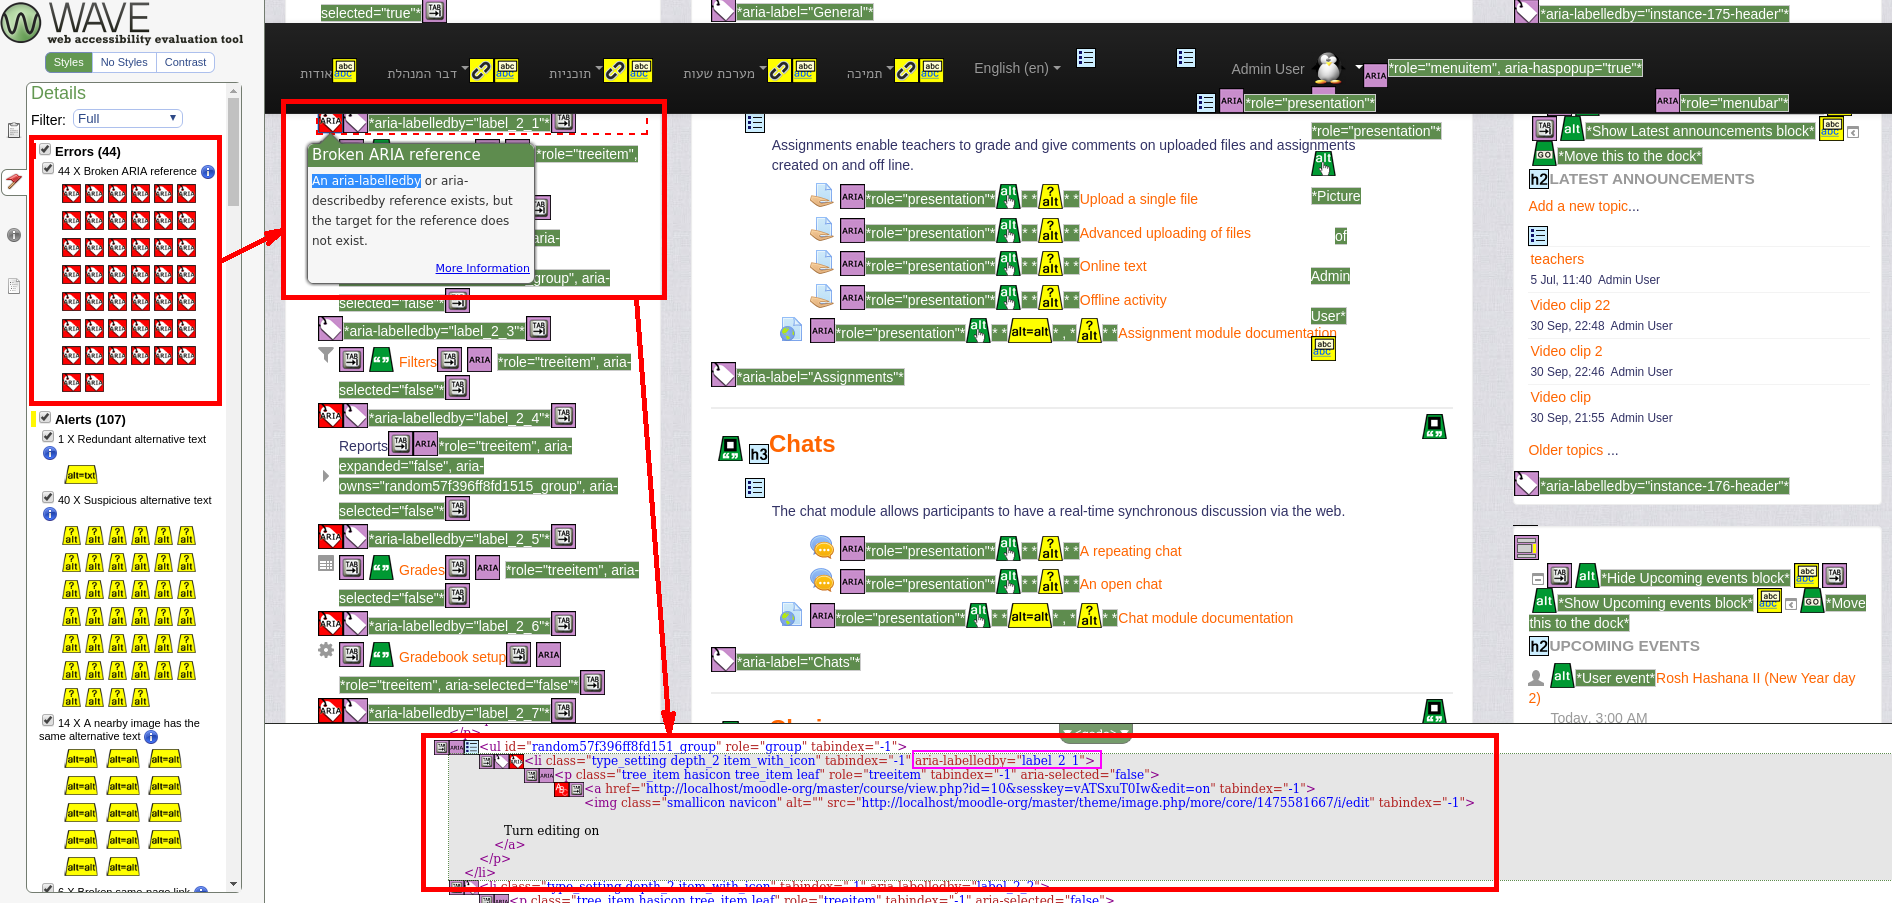This screenshot has width=1892, height=903.
Task: Toggle the 44 X Broken ARIA reference checkbox
Action: 48,169
